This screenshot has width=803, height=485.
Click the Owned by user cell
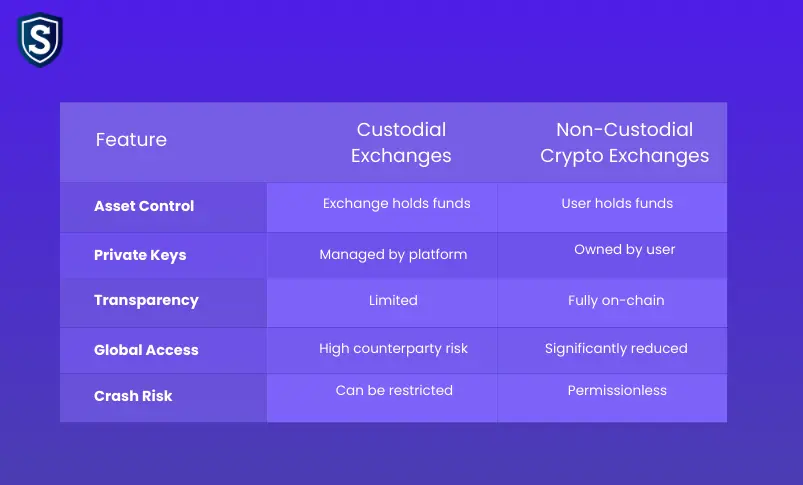click(624, 249)
